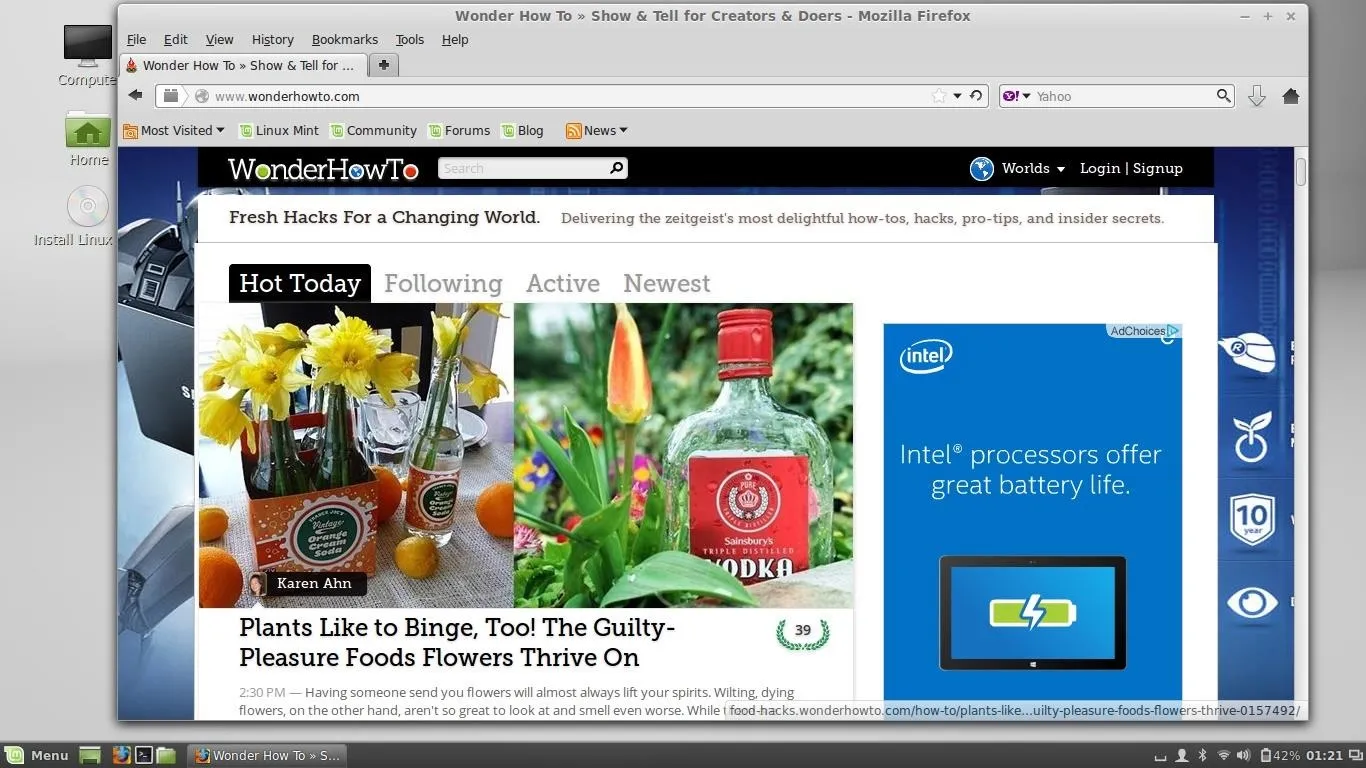Click the battery 42% indicator
The image size is (1366, 768).
pyautogui.click(x=1280, y=755)
